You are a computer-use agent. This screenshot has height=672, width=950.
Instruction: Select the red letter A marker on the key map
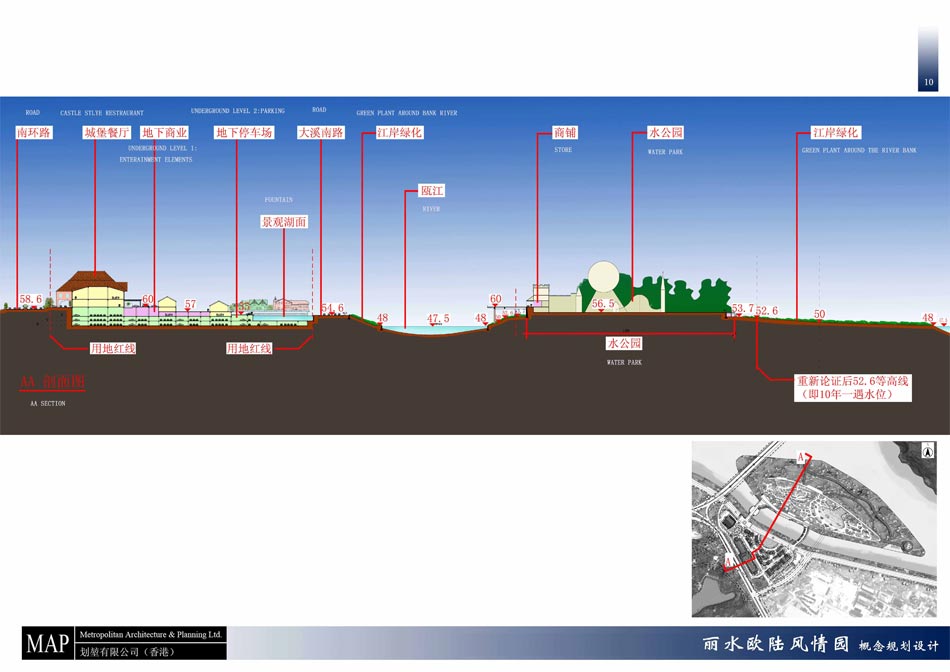click(801, 457)
